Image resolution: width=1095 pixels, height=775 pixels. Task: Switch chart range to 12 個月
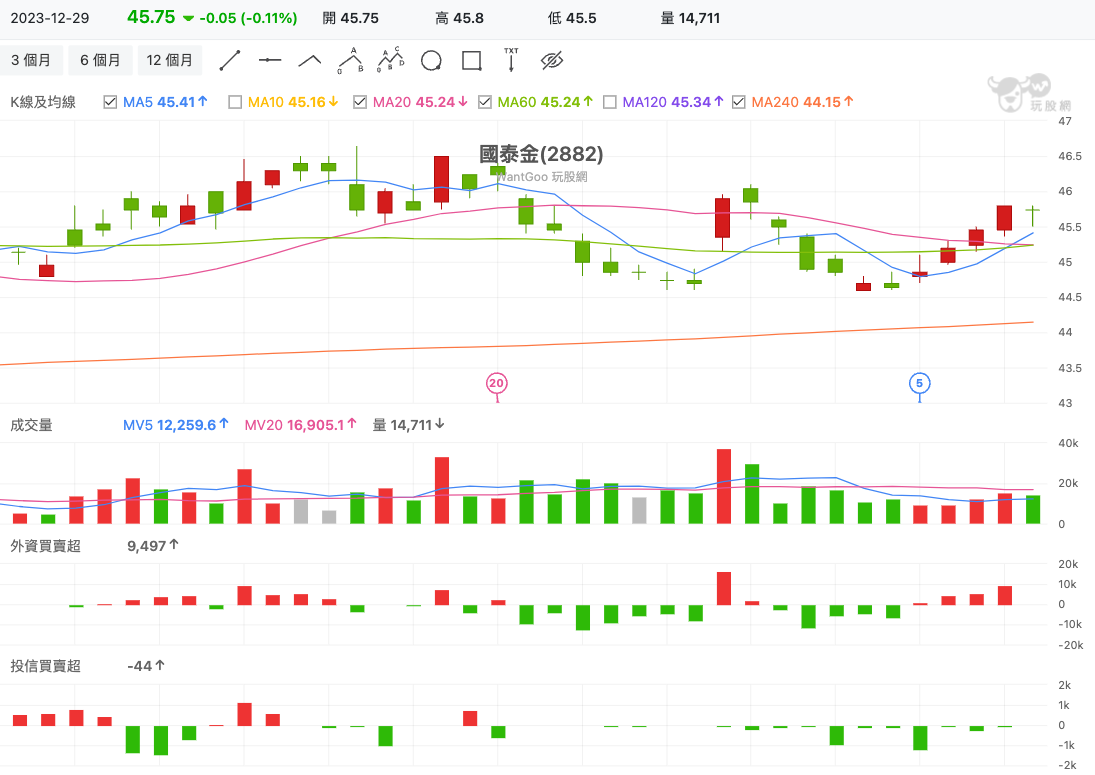[170, 60]
